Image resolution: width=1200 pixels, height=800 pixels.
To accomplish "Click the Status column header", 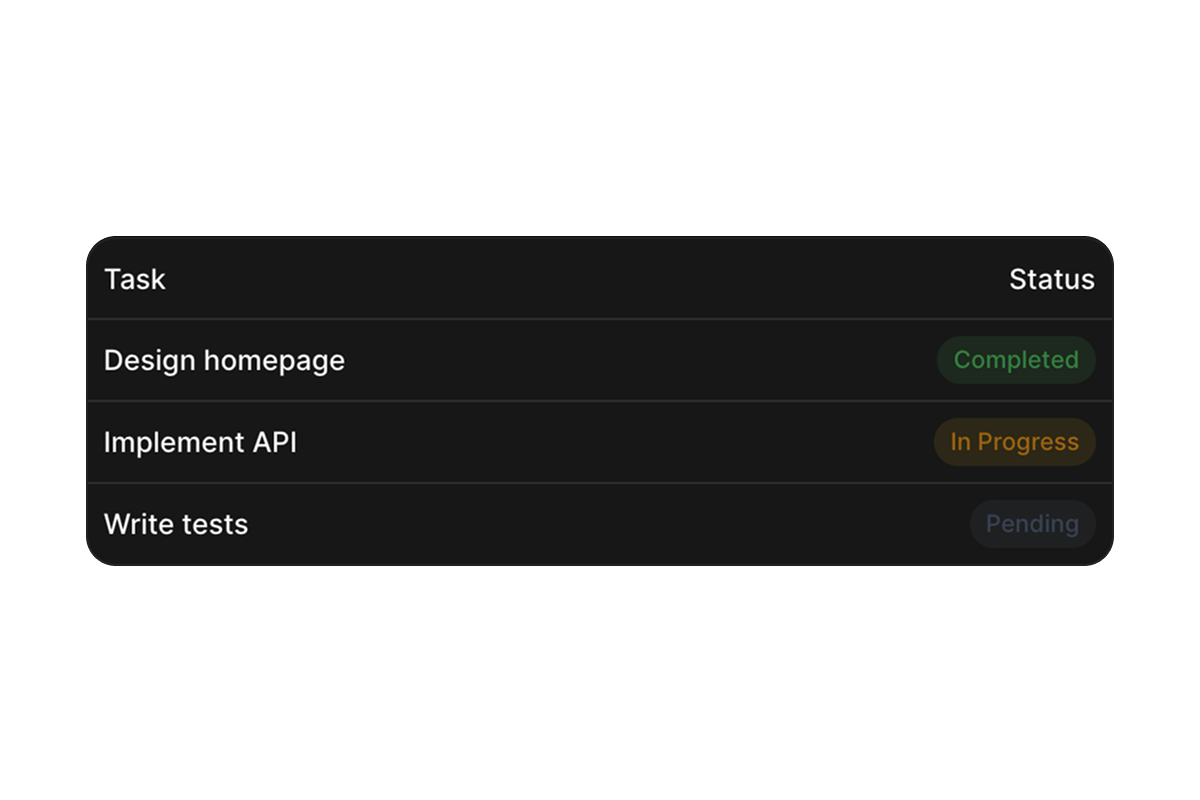I will pos(1051,279).
